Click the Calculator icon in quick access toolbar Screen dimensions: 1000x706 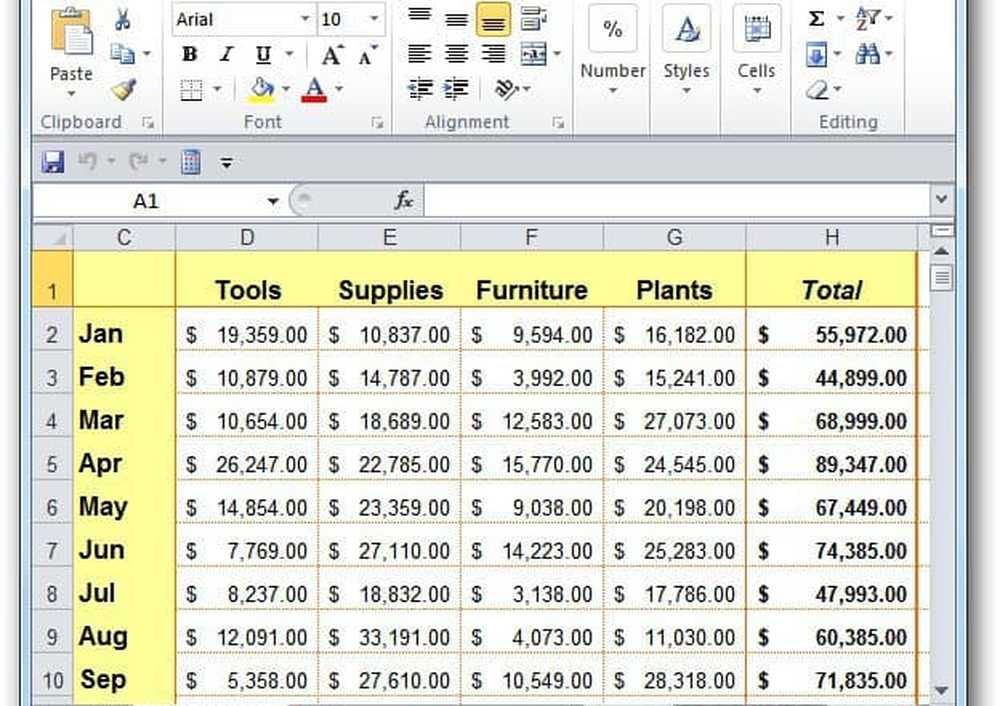pyautogui.click(x=191, y=161)
